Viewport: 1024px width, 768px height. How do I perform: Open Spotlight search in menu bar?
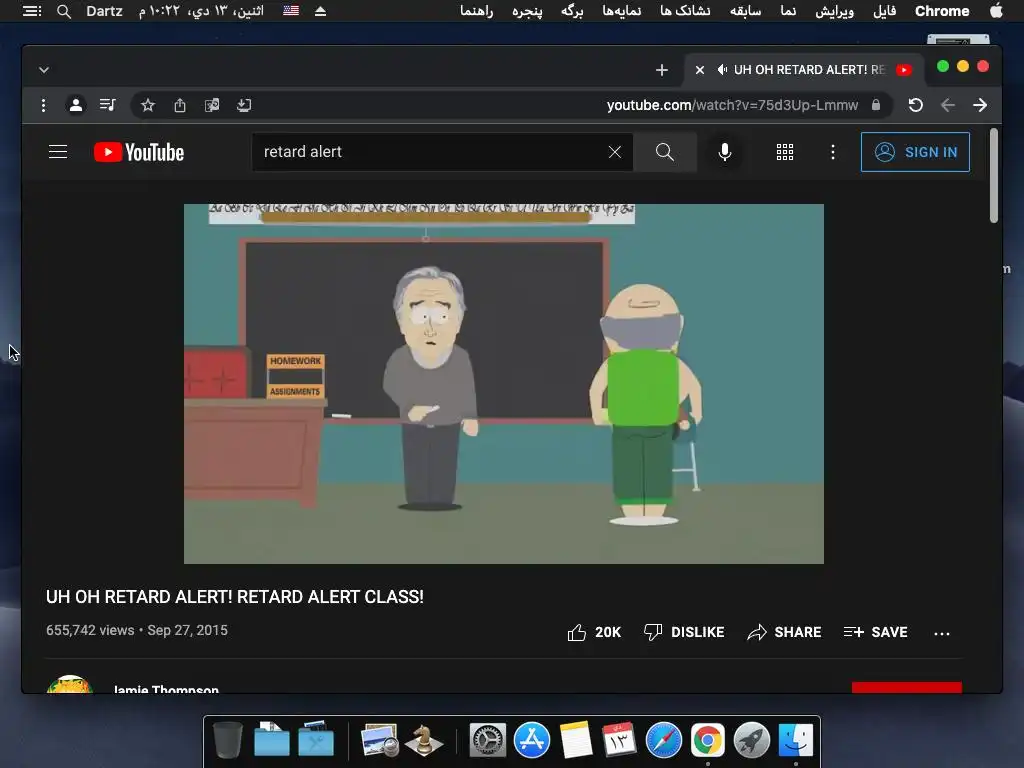63,11
